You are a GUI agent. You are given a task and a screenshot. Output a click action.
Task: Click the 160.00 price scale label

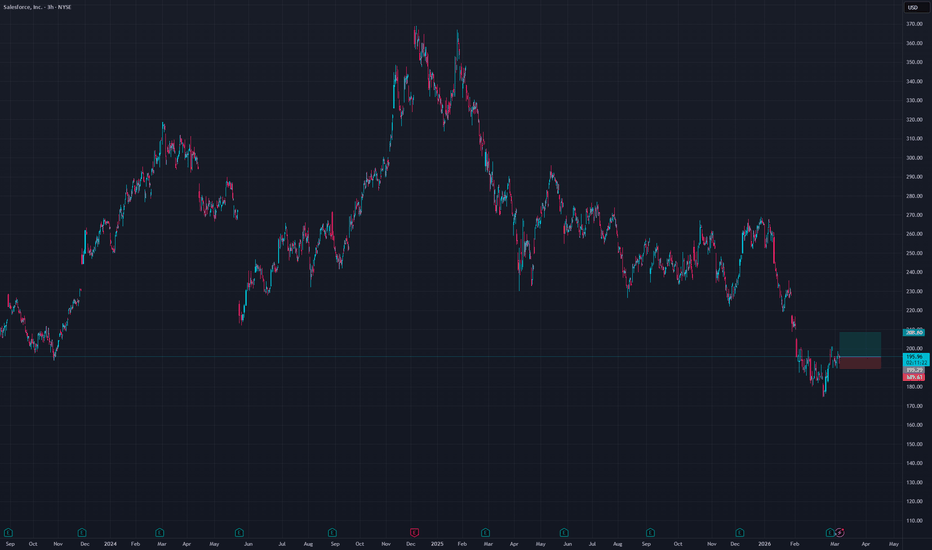[x=914, y=425]
